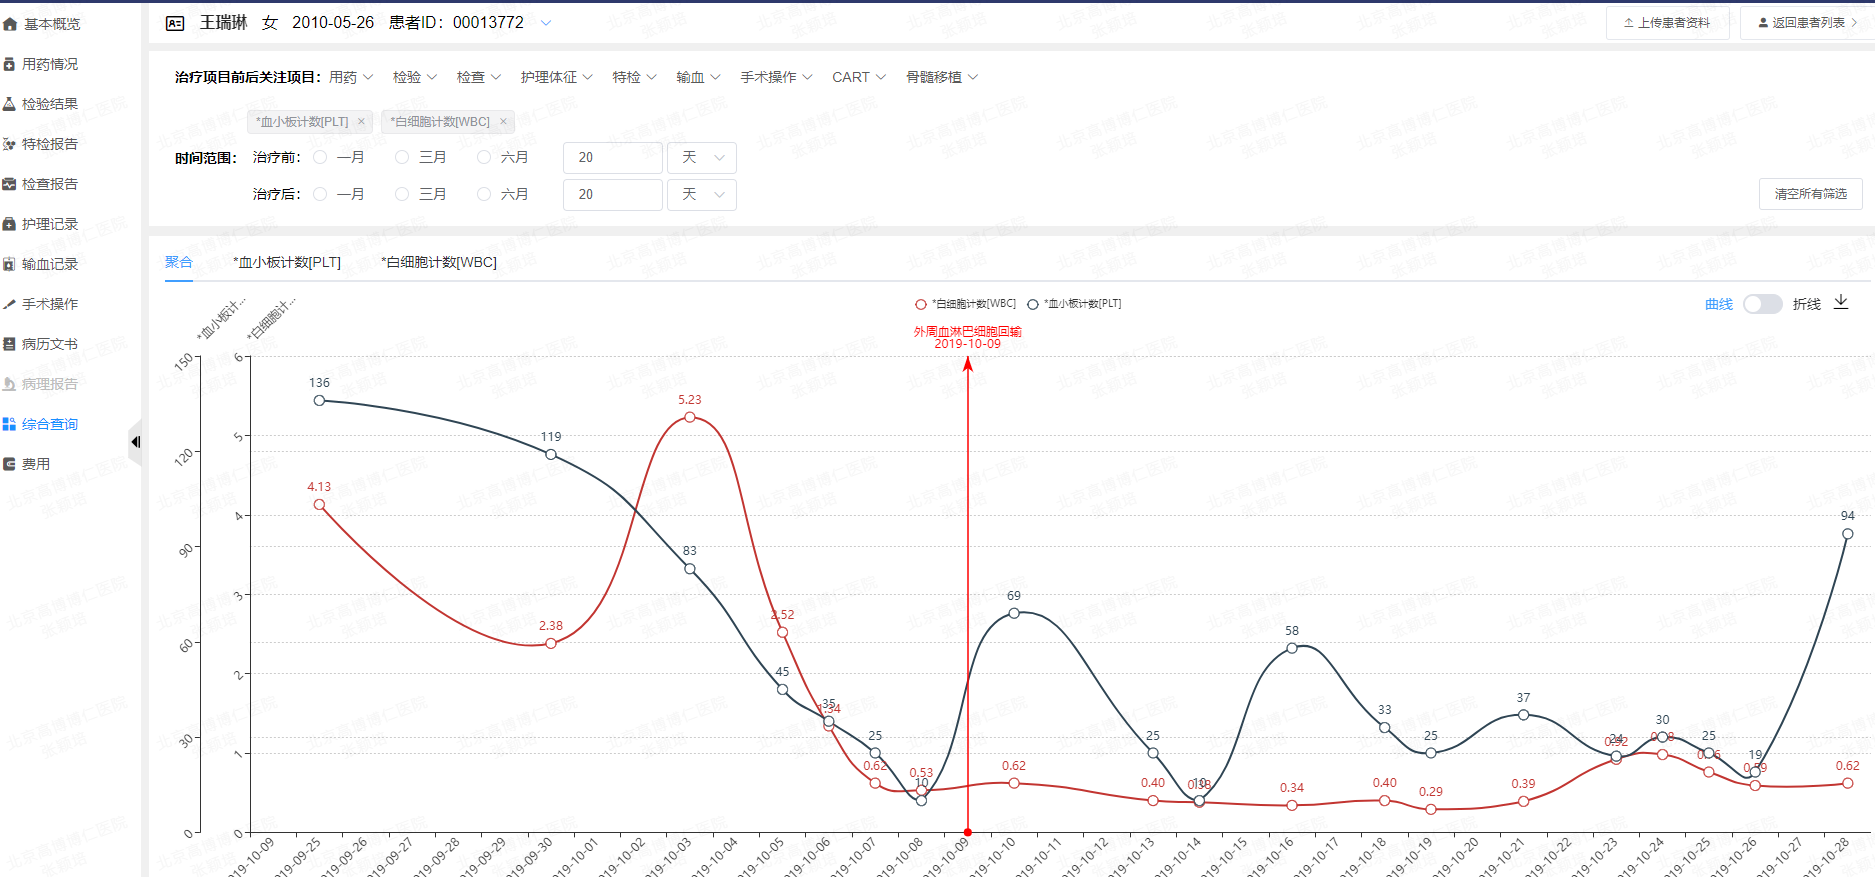Open the 治疗后 unit 天 dropdown
Image resolution: width=1875 pixels, height=877 pixels.
(x=702, y=195)
